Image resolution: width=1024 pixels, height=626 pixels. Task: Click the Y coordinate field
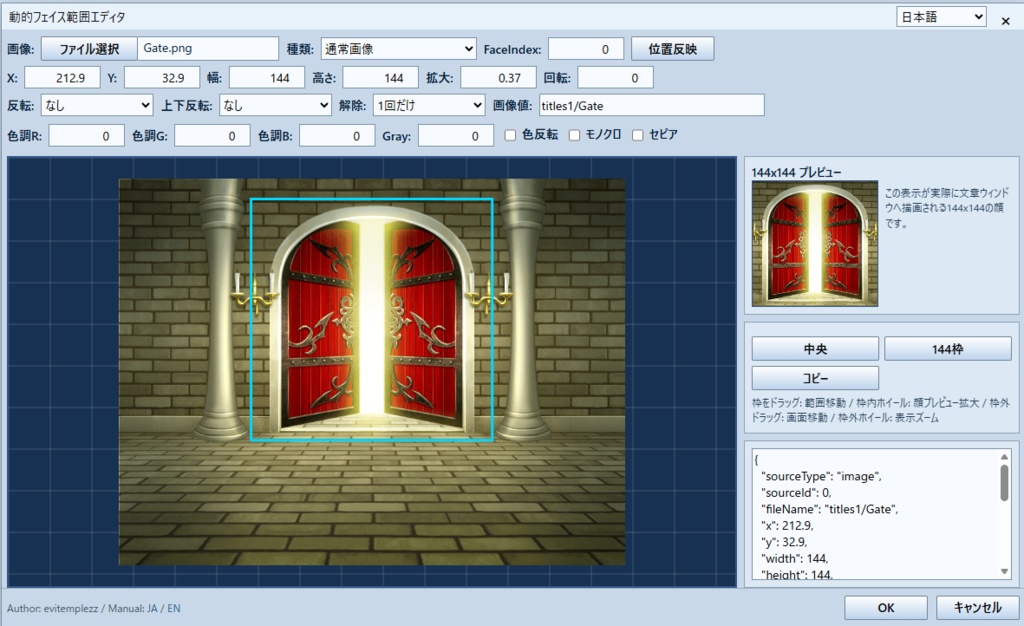pyautogui.click(x=162, y=78)
